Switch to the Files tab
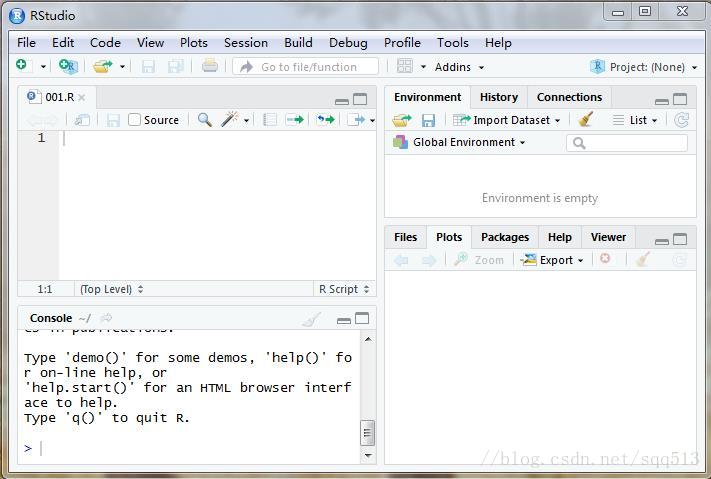The image size is (711, 479). 405,237
